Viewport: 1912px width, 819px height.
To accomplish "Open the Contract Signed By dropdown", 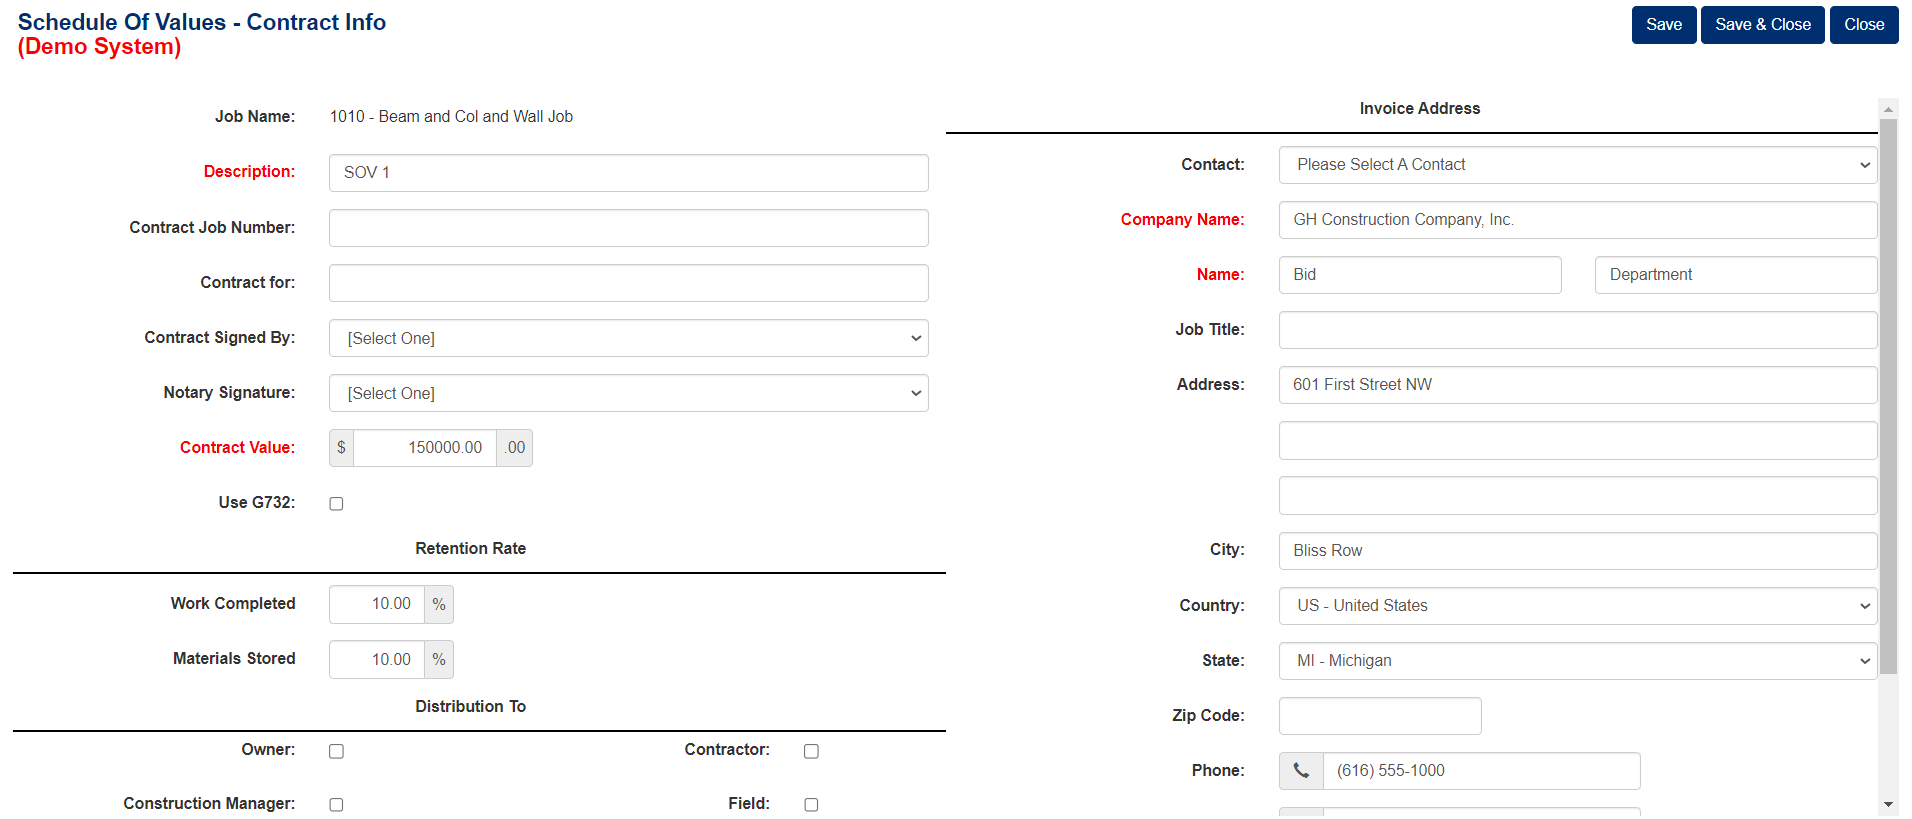I will [x=629, y=338].
